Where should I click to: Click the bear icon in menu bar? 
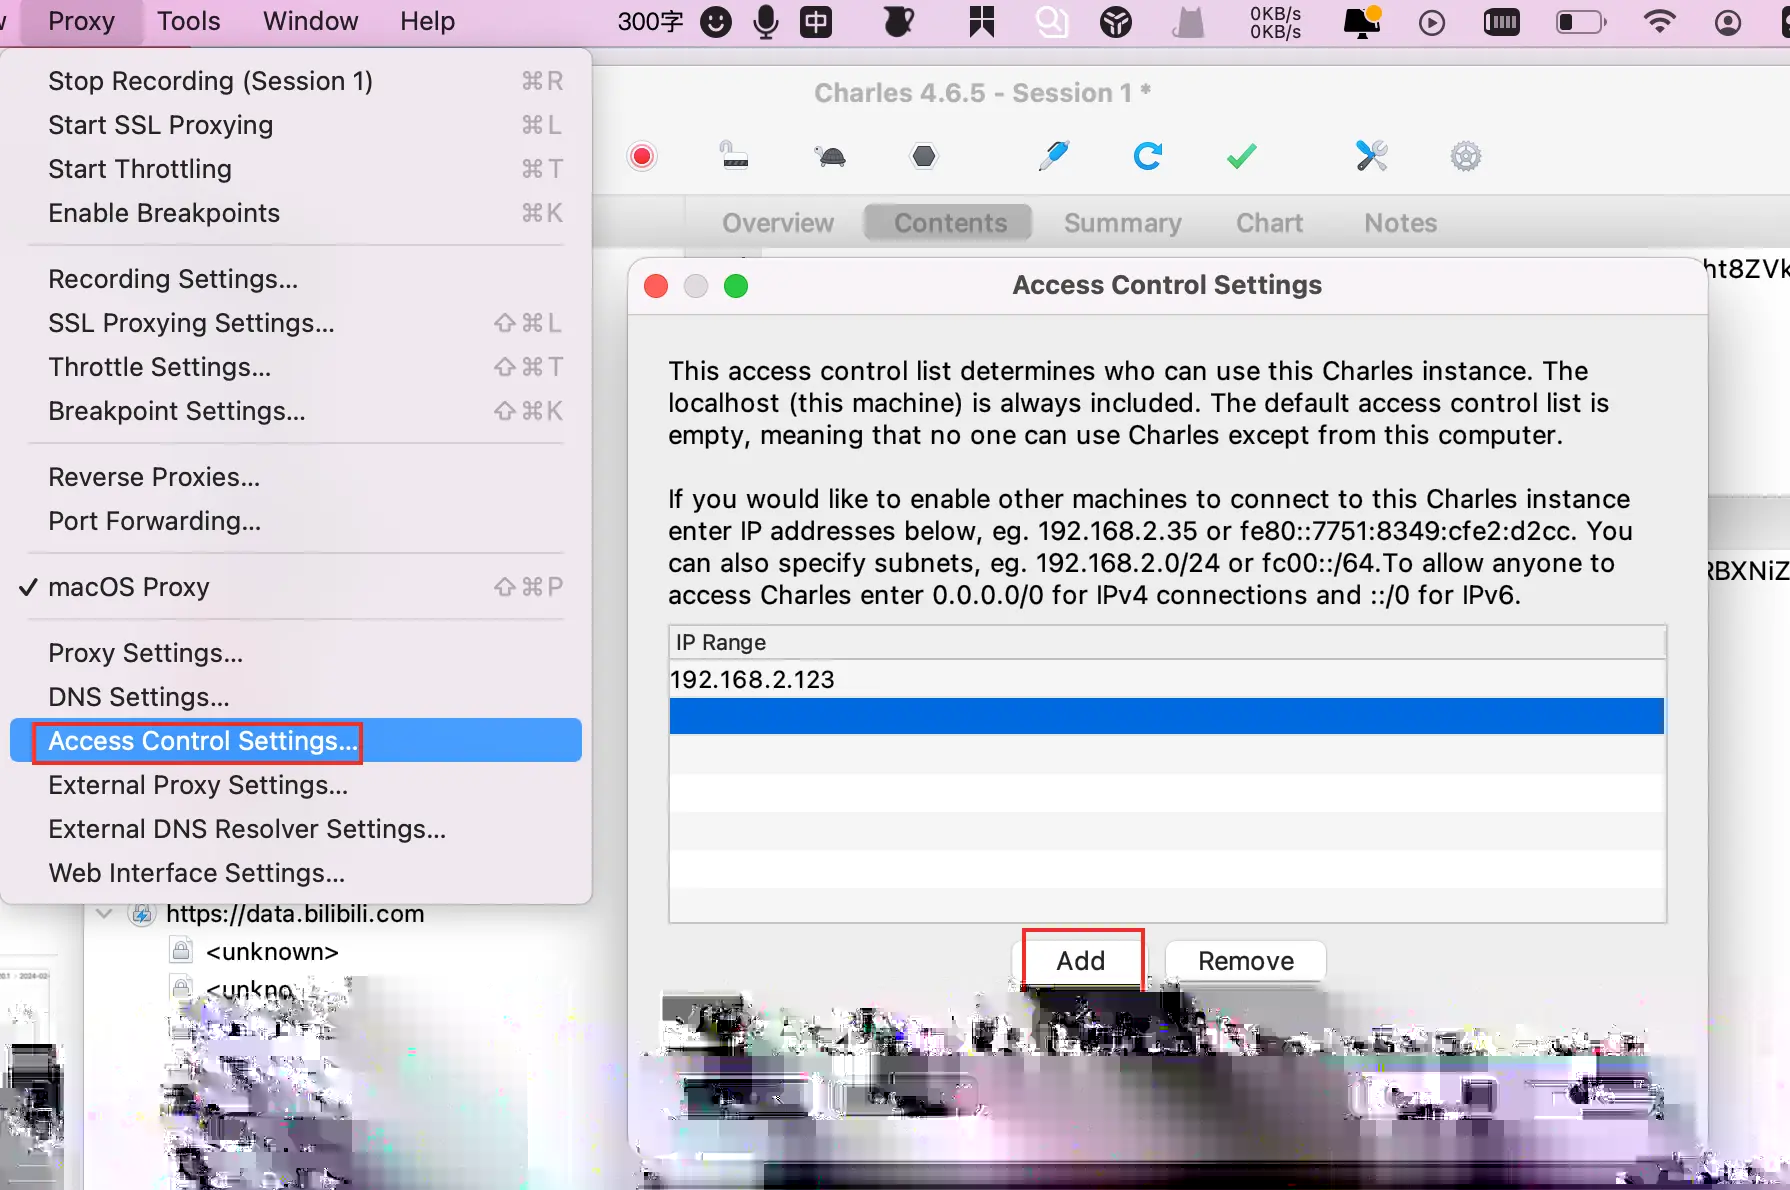coord(899,22)
